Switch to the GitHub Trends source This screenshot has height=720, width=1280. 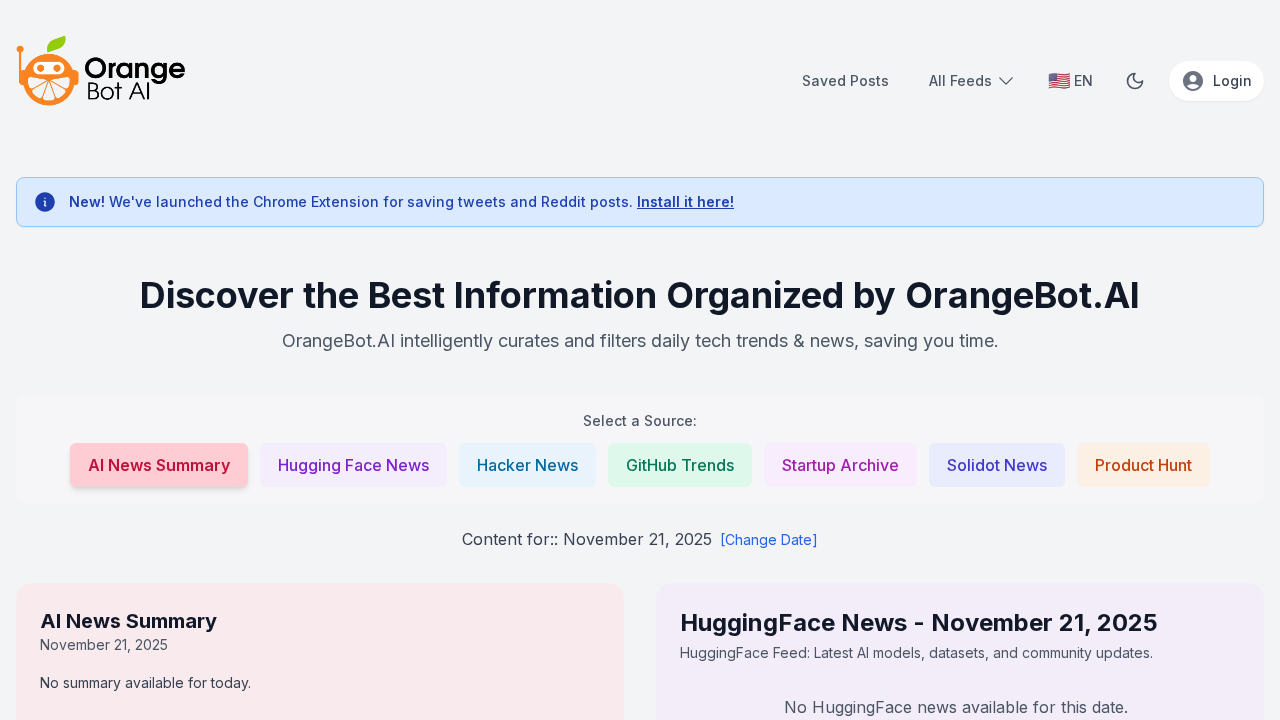point(679,464)
